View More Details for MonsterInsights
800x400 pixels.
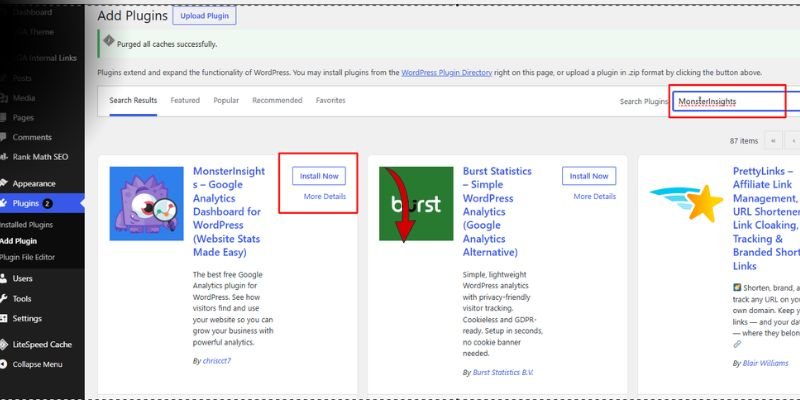[x=325, y=196]
